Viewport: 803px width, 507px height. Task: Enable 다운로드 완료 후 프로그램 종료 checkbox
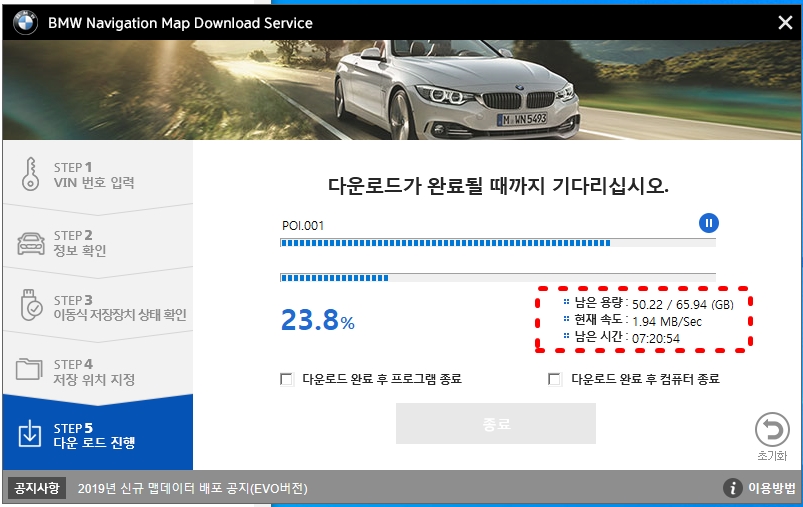point(286,379)
